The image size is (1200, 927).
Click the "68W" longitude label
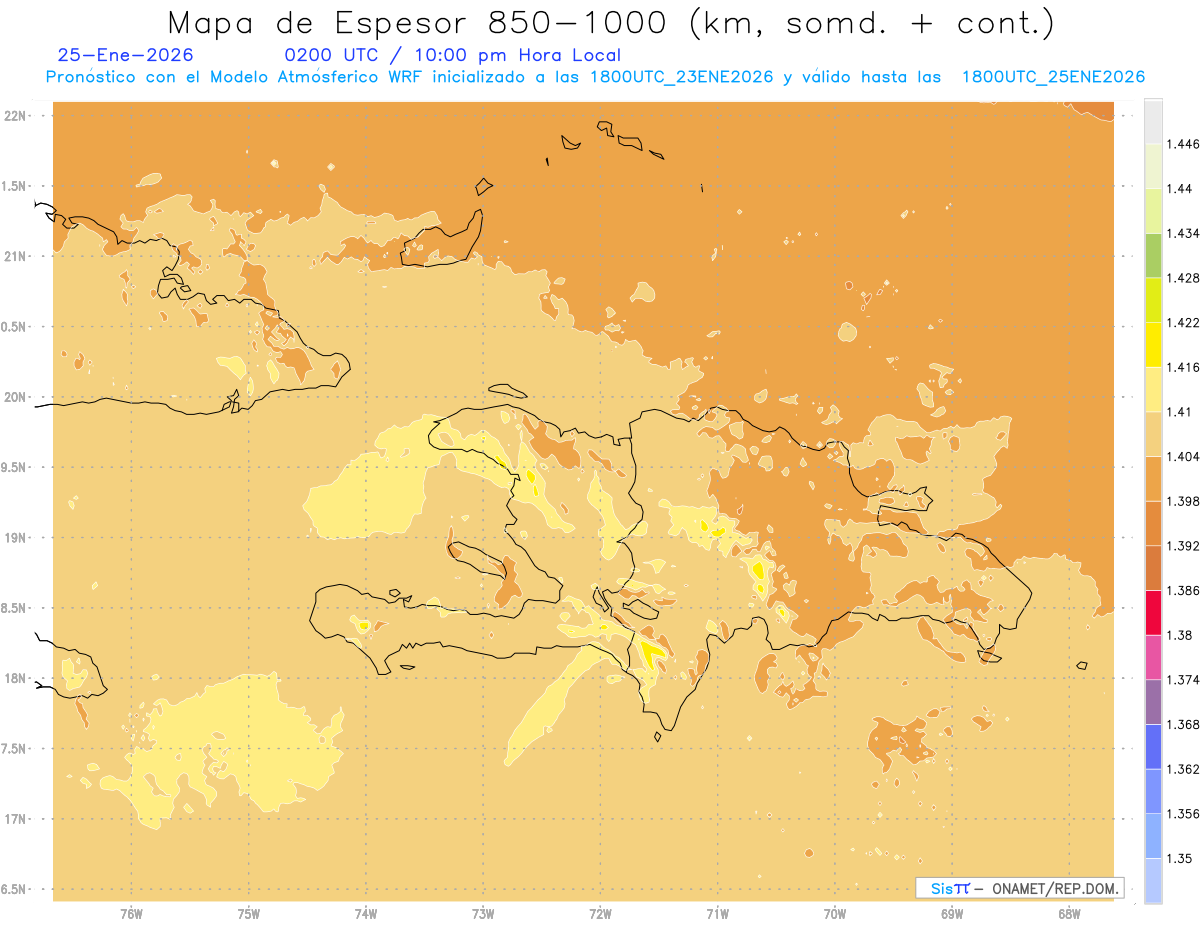(1069, 913)
